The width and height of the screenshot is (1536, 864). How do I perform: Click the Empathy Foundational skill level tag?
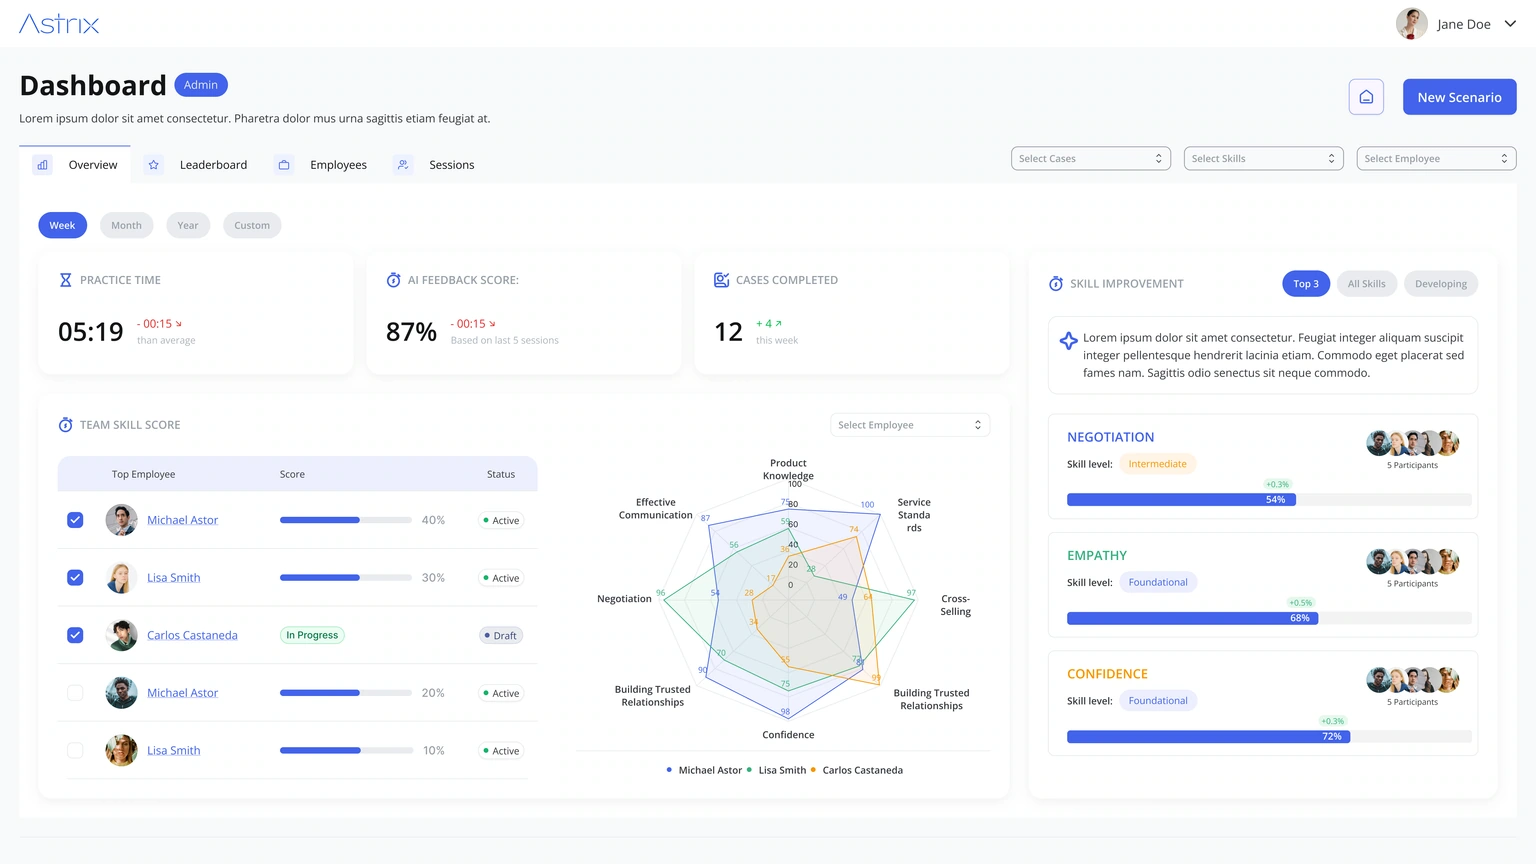[x=1158, y=582]
